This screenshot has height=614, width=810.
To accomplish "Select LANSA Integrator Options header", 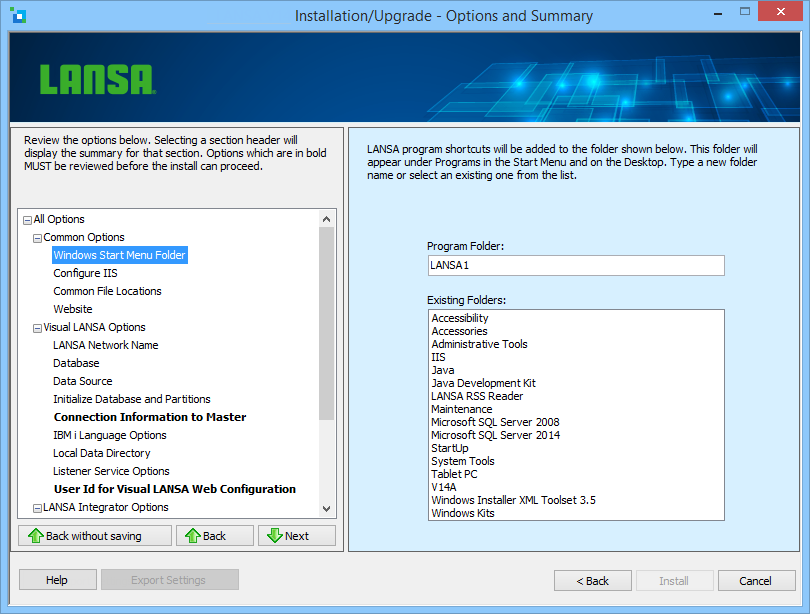I will coord(106,507).
